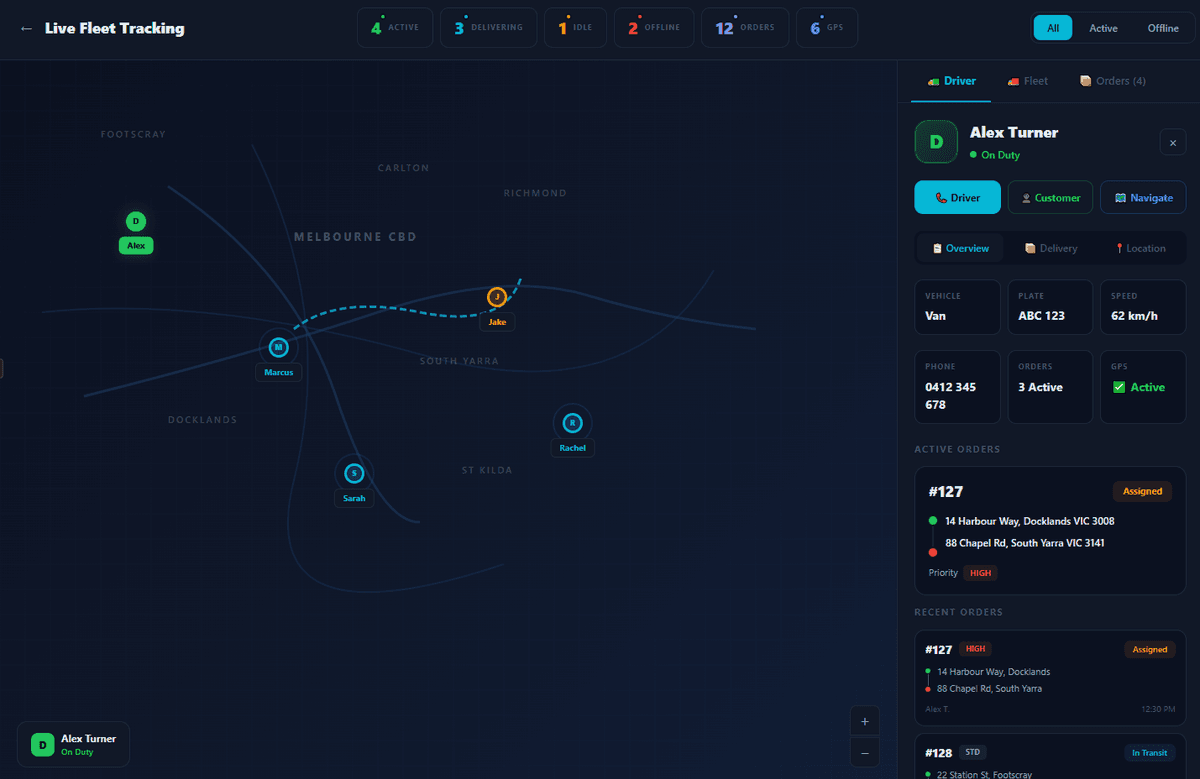Zoom in the map with plus button

pos(864,721)
